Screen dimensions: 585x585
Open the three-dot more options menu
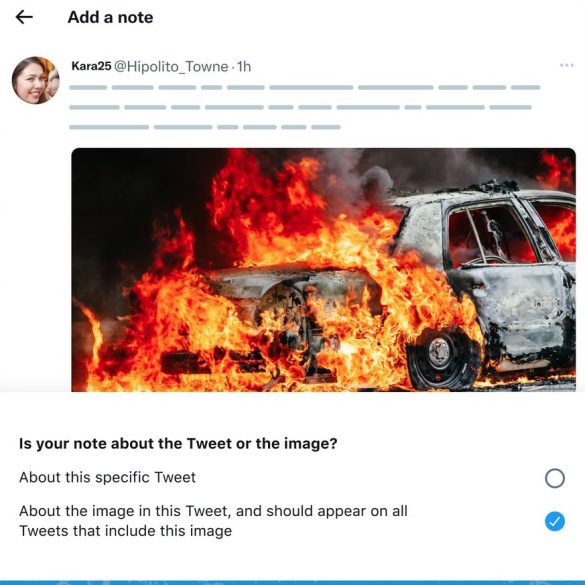(567, 65)
